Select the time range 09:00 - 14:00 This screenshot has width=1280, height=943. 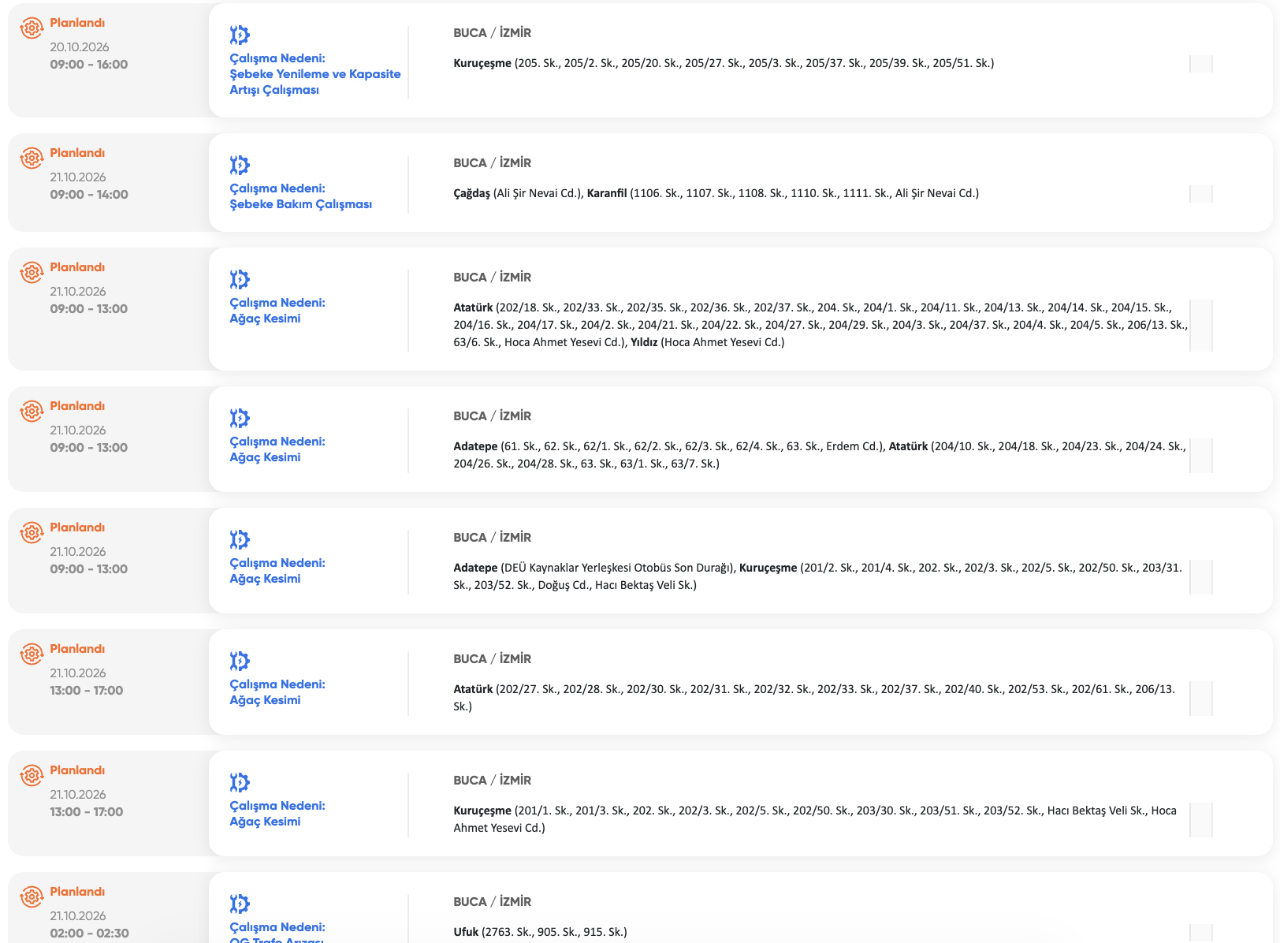(x=89, y=195)
